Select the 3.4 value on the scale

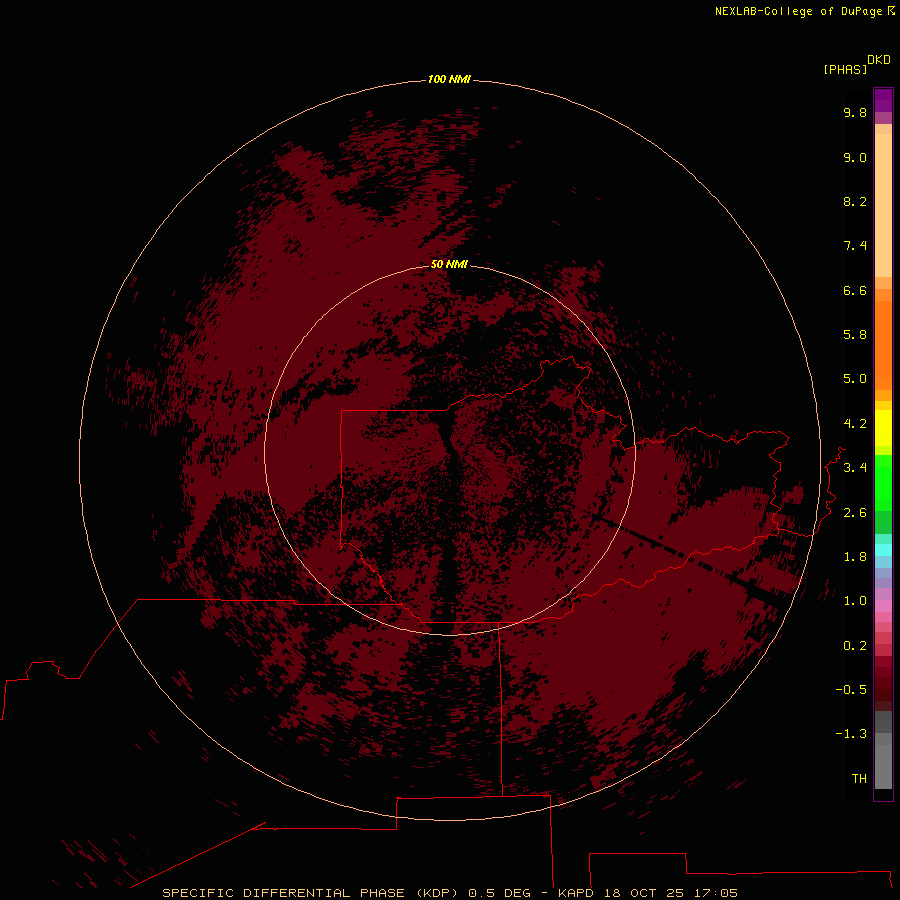[855, 468]
